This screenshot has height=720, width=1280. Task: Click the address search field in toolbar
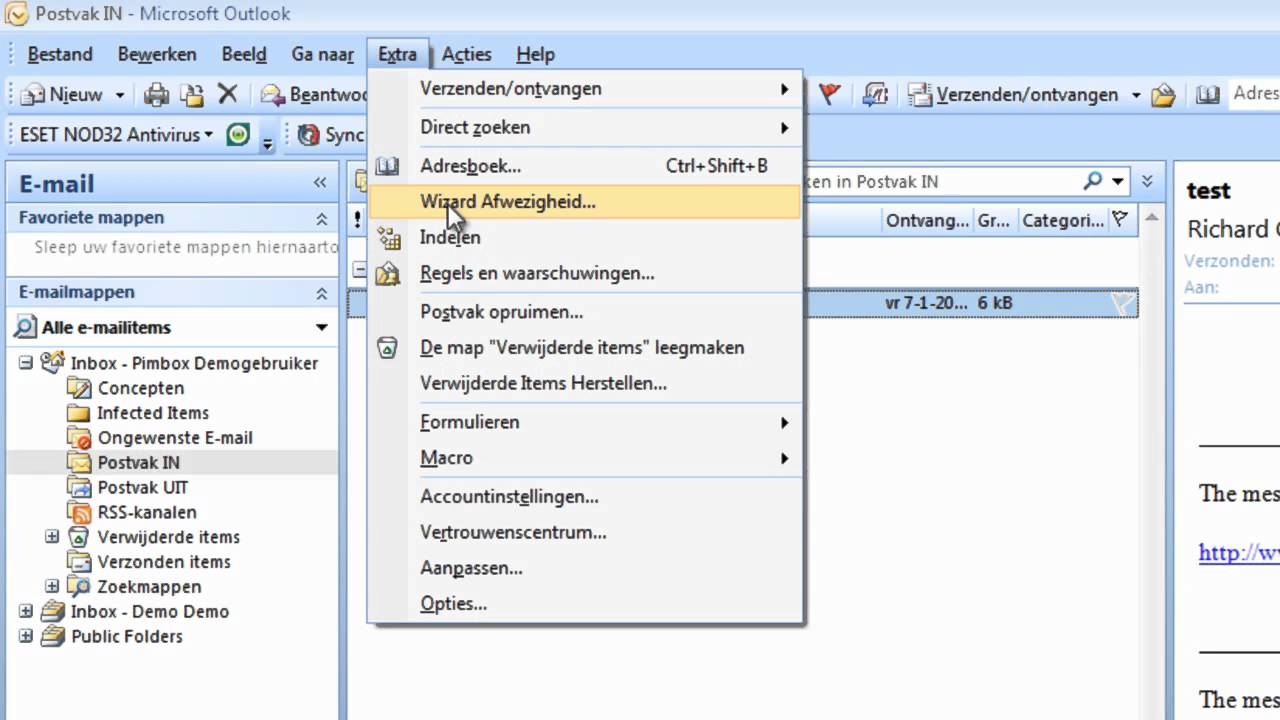tap(1254, 94)
